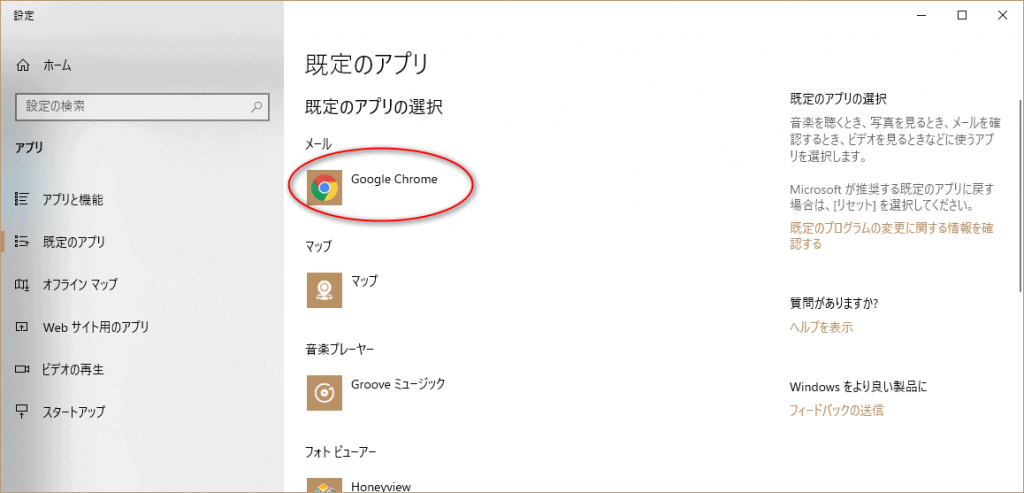Choose music player via Groove ミュージック label
This screenshot has width=1024, height=493.
(398, 384)
